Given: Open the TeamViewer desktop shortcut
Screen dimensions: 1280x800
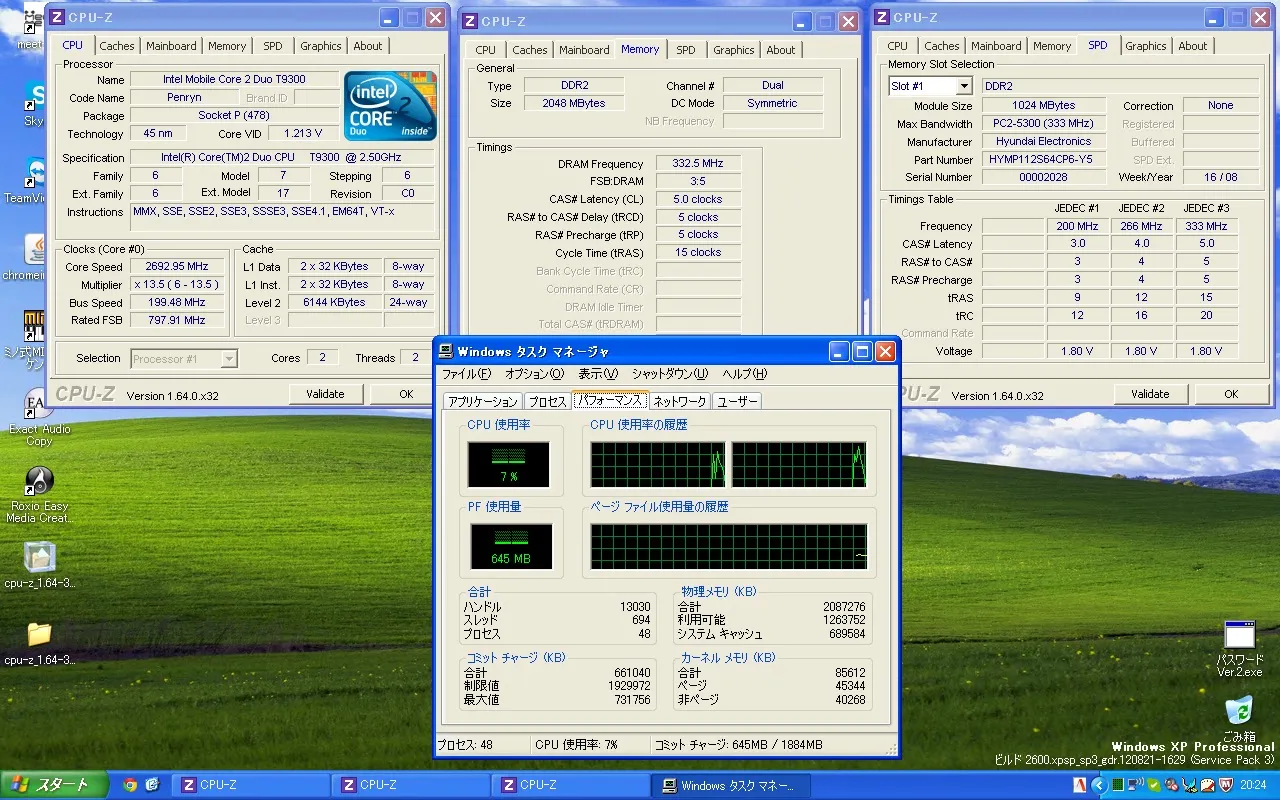Looking at the screenshot, I should point(36,172).
